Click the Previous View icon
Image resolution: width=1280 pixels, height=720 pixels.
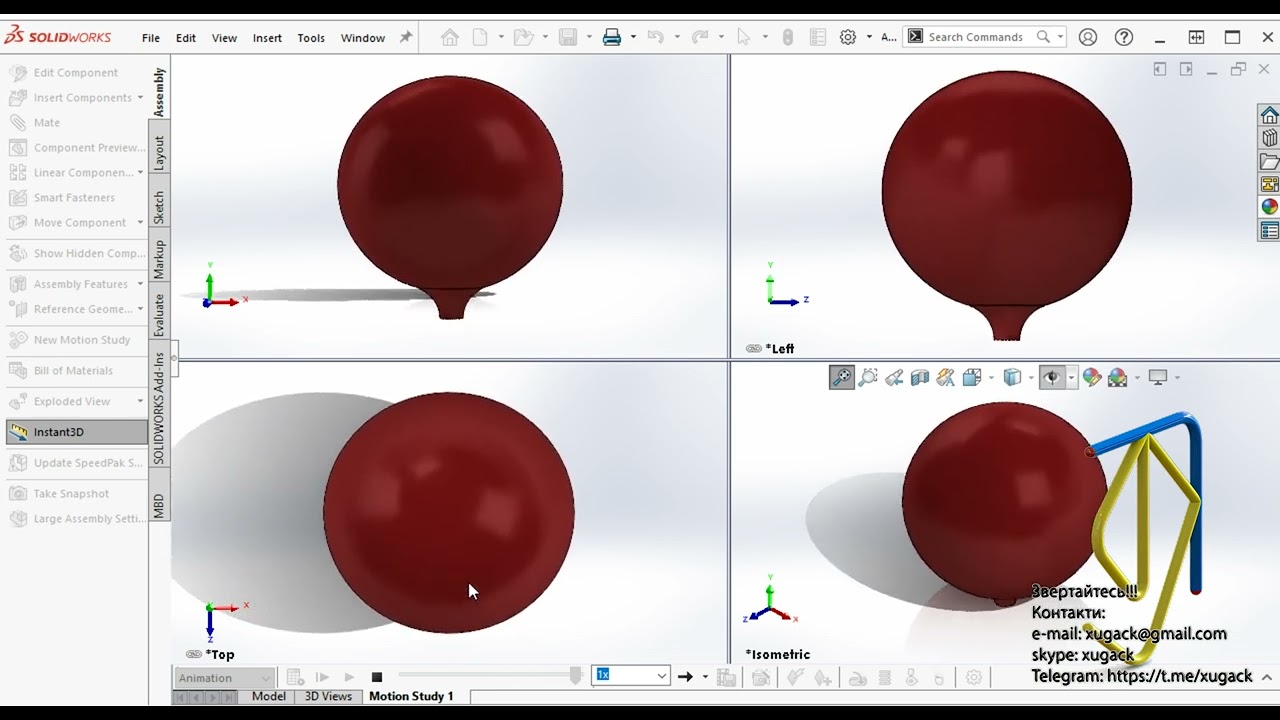point(894,377)
